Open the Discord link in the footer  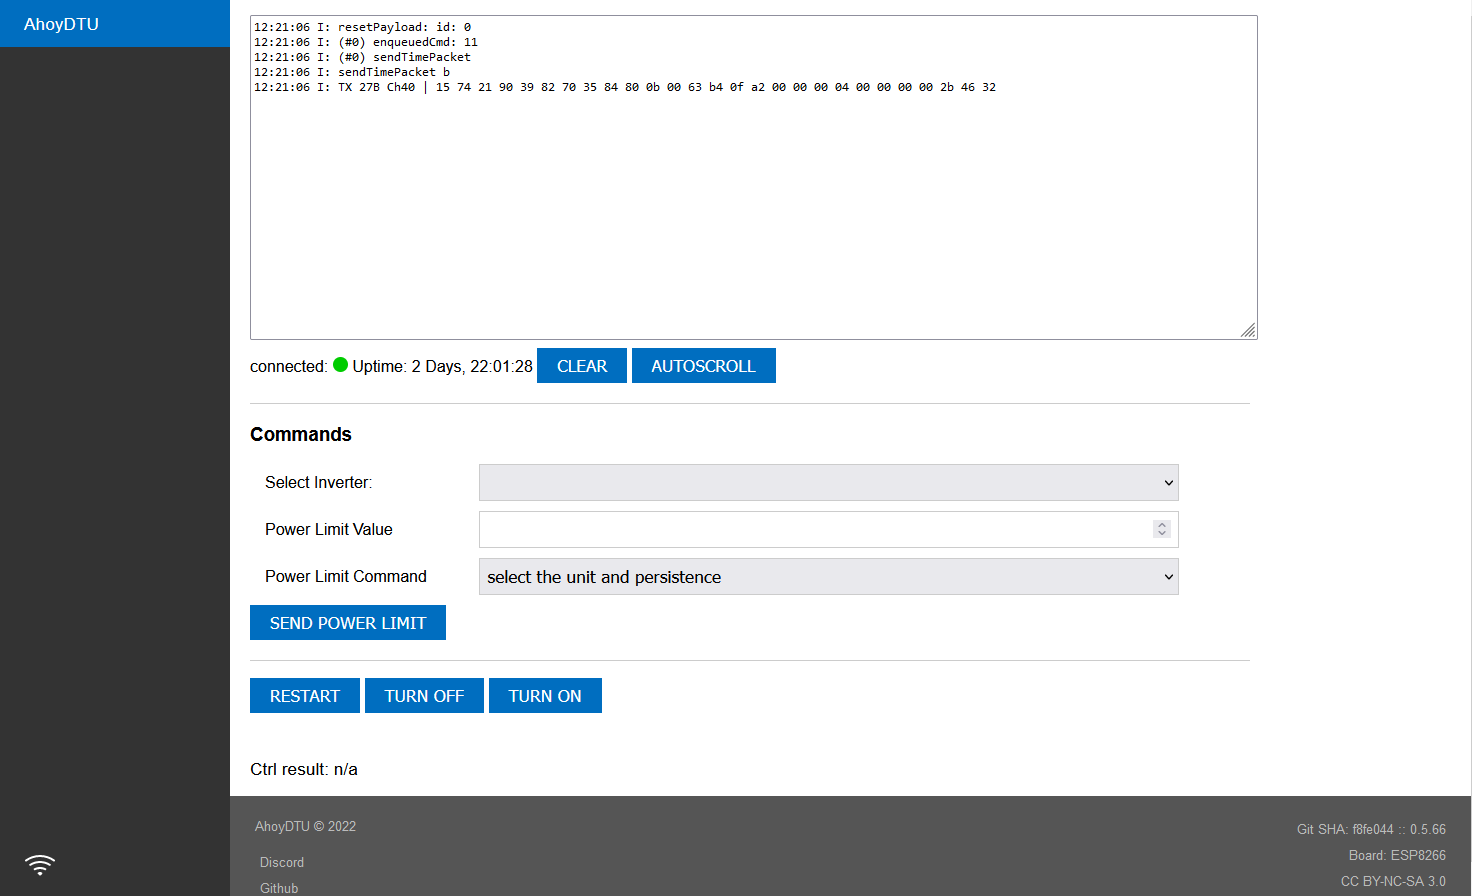coord(281,862)
